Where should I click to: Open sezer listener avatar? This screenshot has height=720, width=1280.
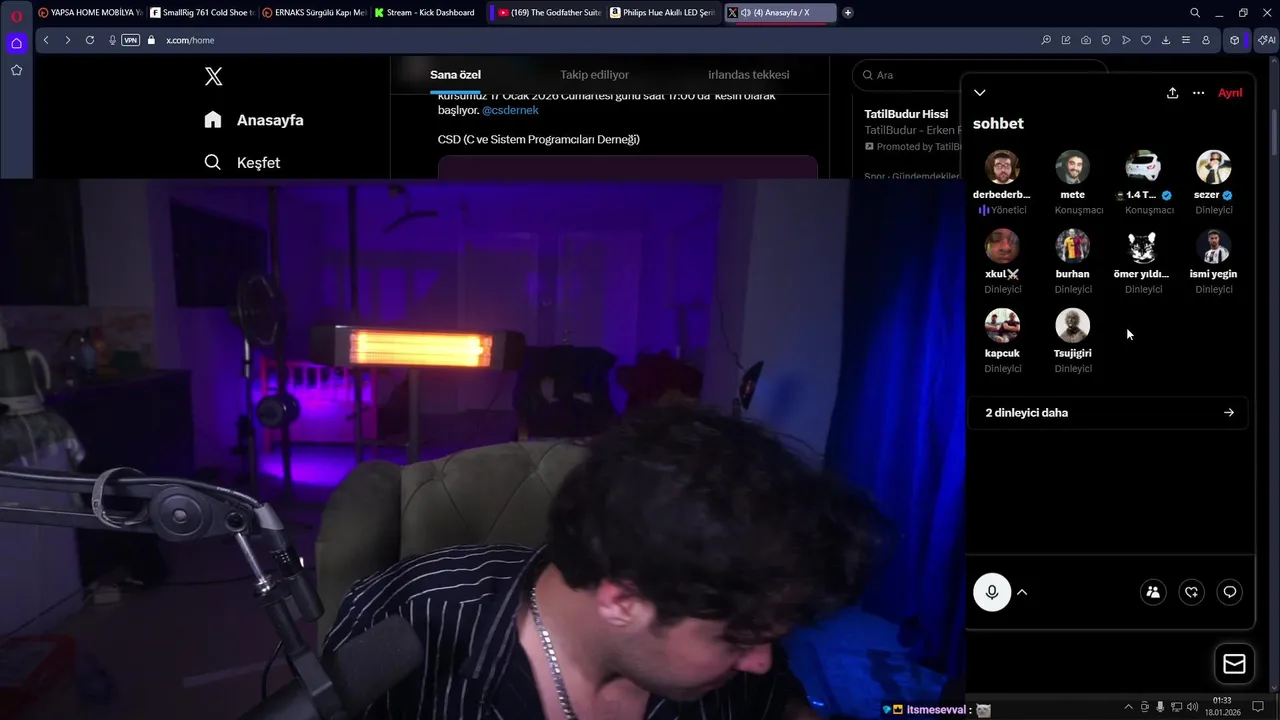1214,167
